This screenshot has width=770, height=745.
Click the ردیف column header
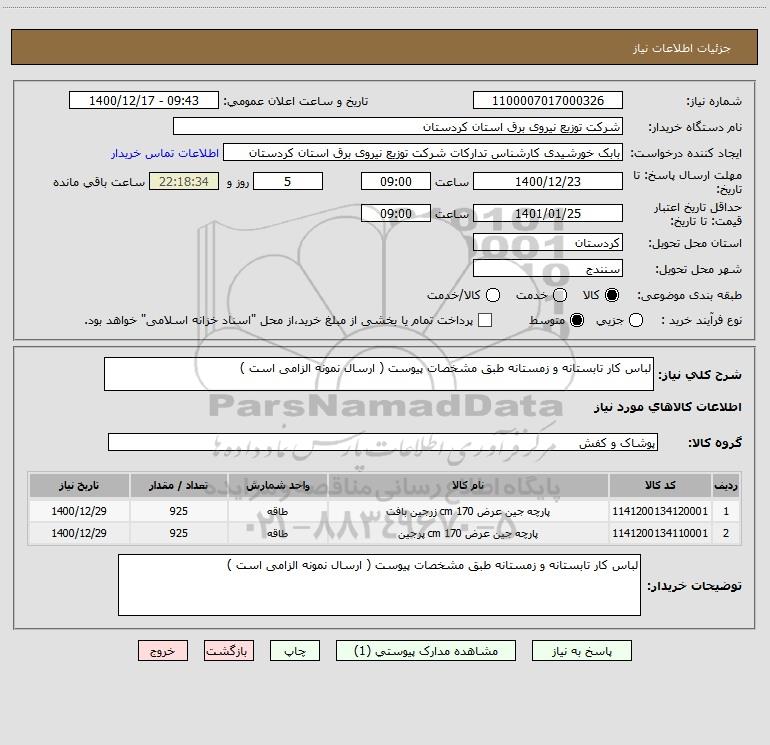(726, 486)
